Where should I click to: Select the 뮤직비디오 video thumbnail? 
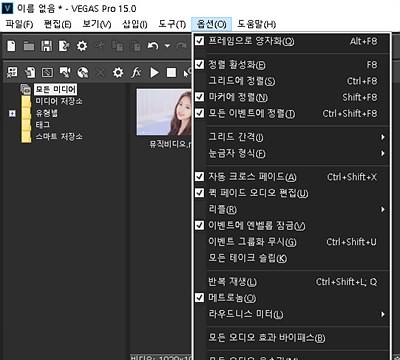click(164, 112)
